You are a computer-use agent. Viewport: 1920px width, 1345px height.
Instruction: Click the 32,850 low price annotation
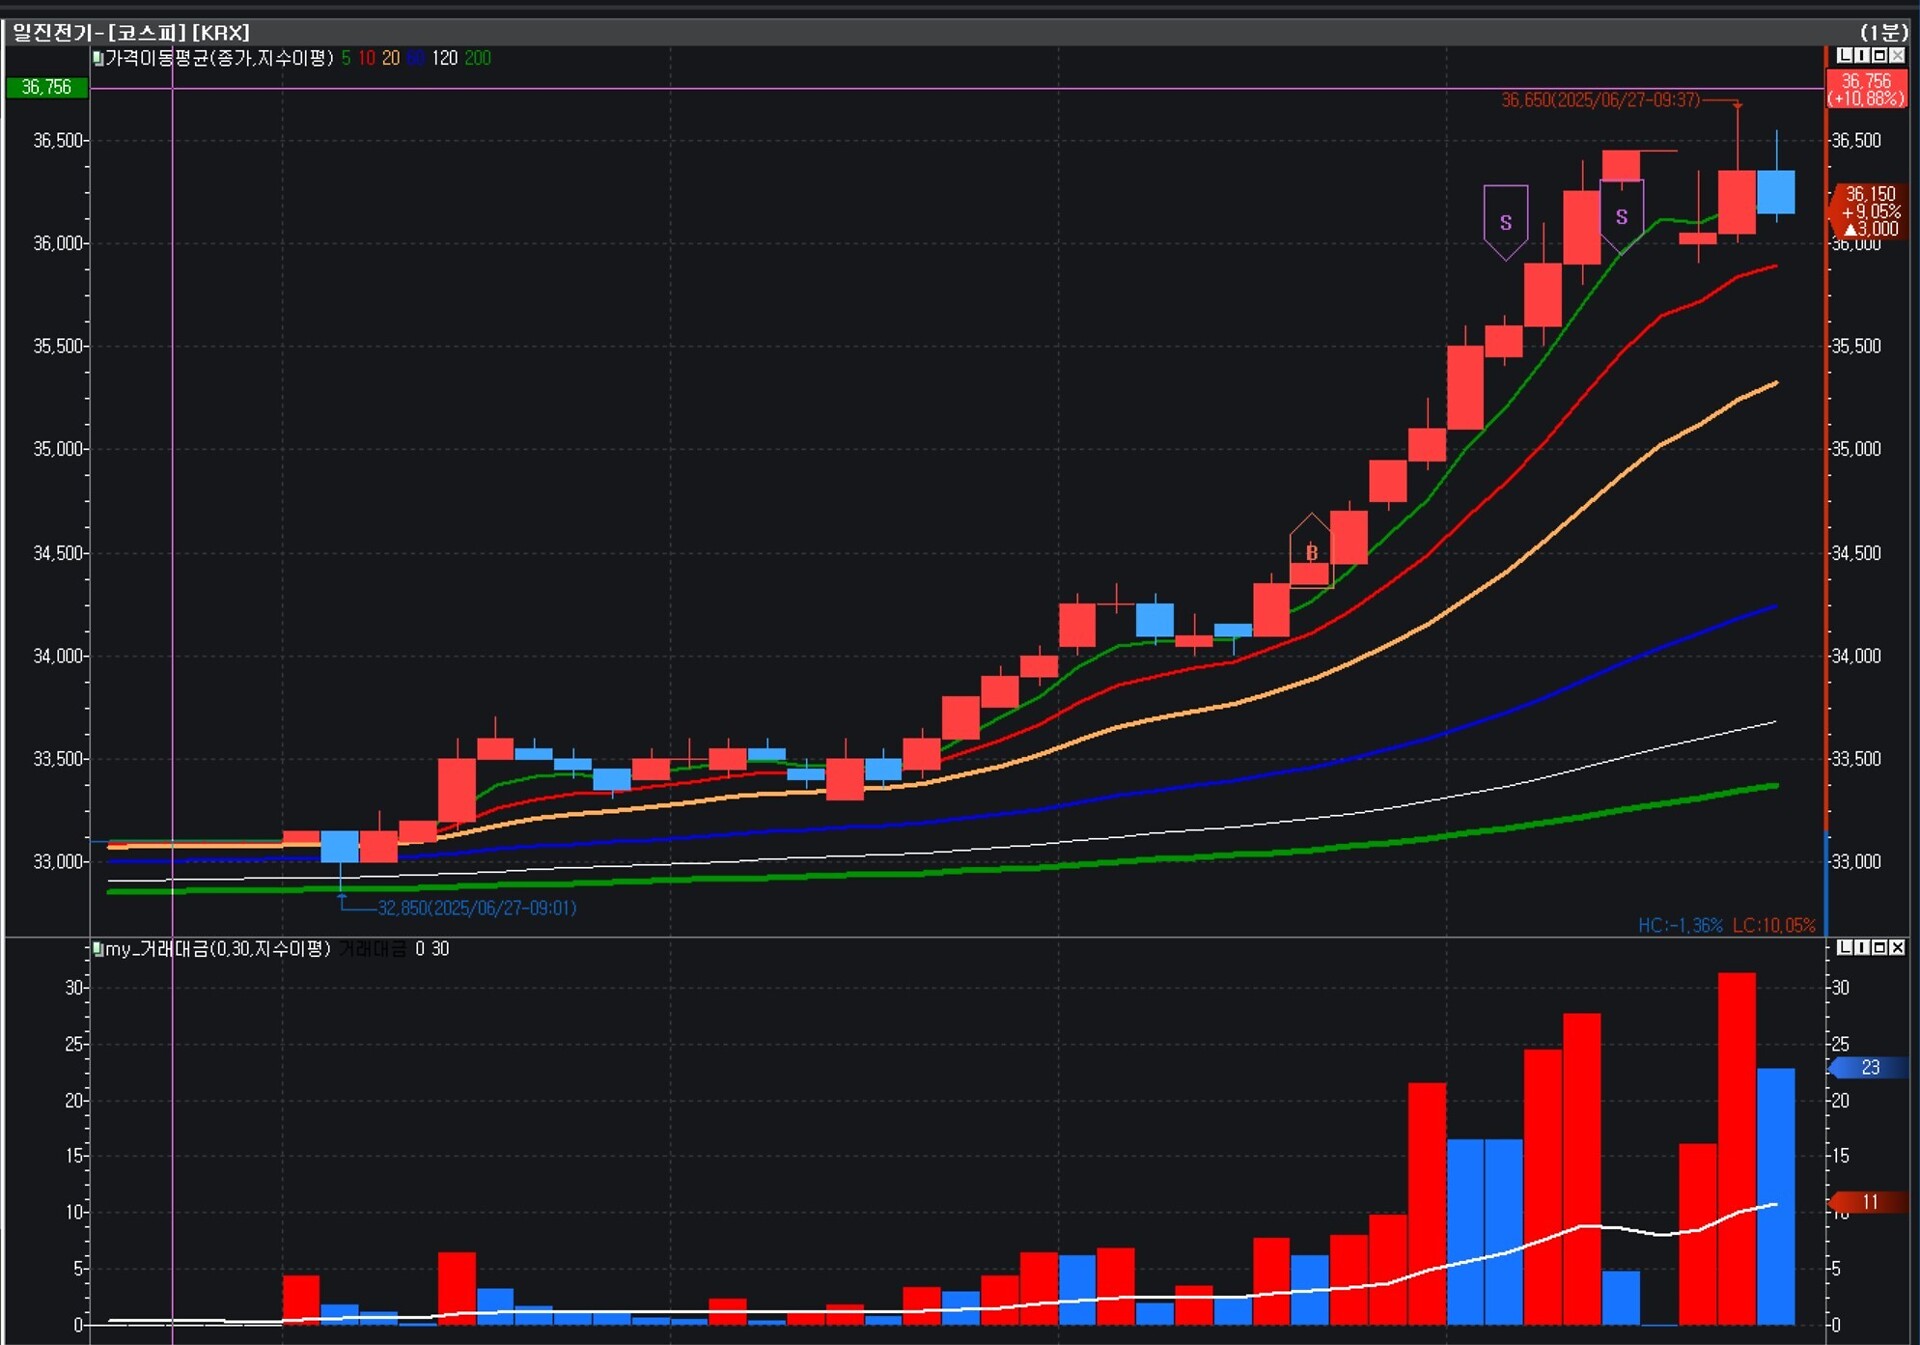coord(476,908)
